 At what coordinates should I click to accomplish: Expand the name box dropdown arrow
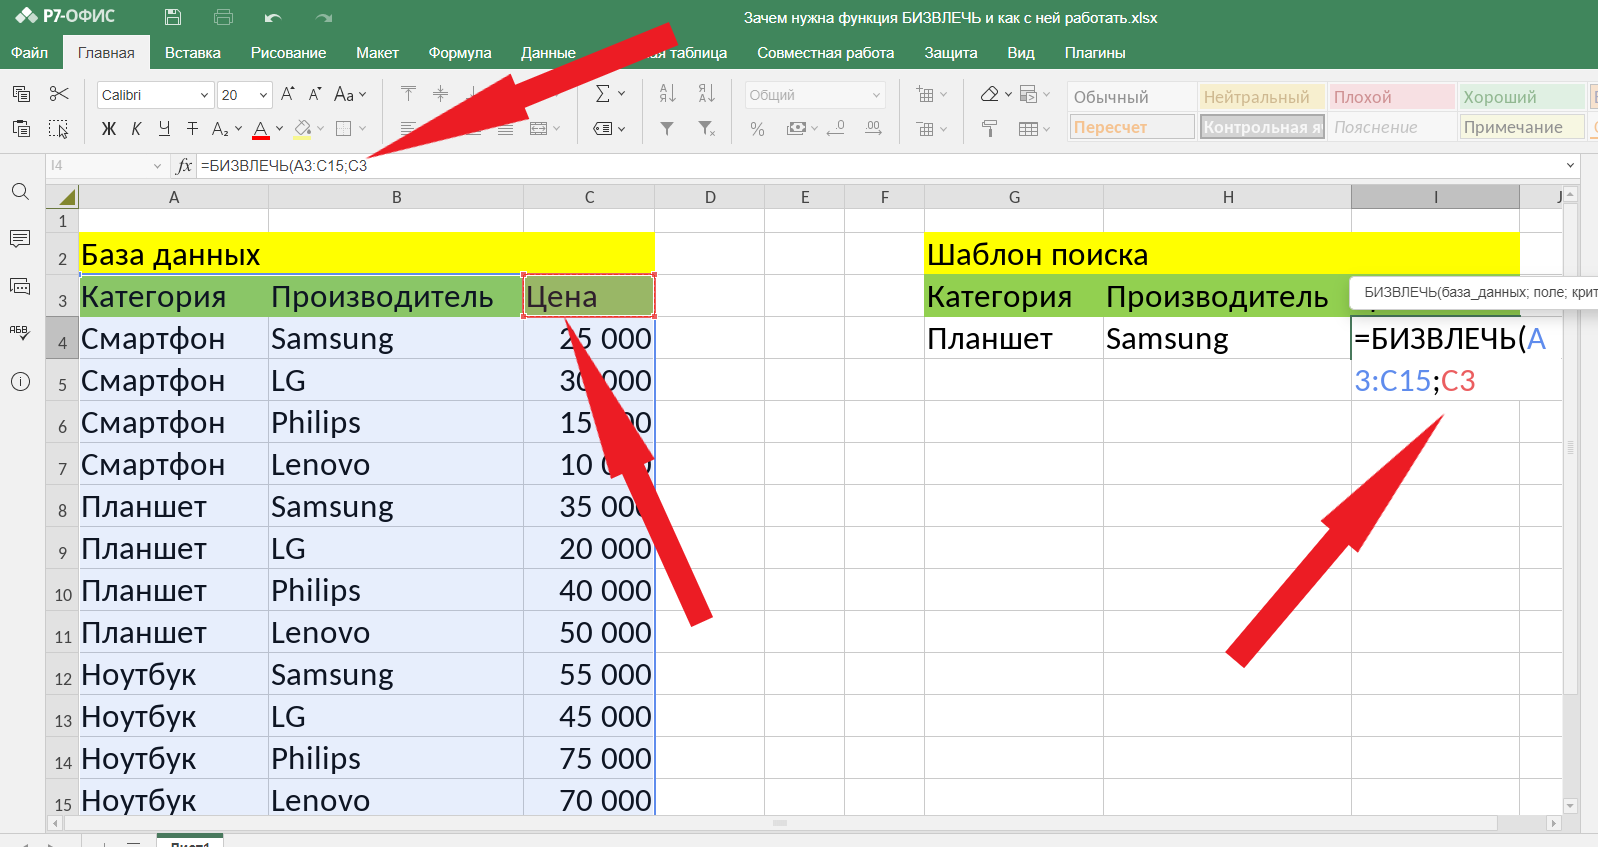tap(157, 166)
